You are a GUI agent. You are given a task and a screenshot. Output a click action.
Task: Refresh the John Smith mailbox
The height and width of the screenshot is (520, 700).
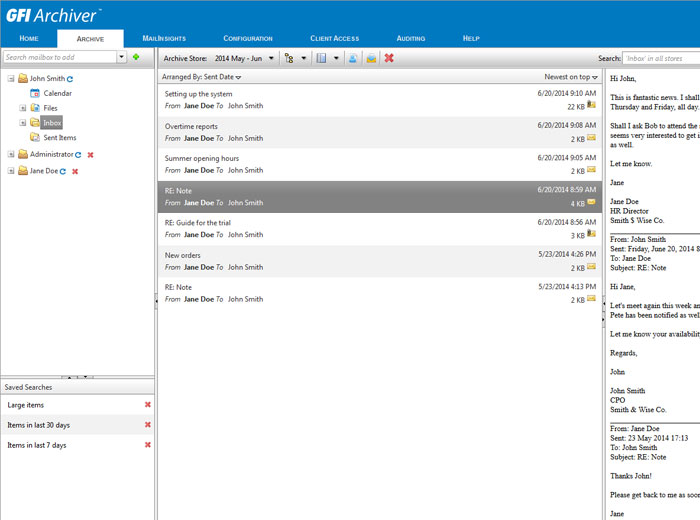coord(70,79)
